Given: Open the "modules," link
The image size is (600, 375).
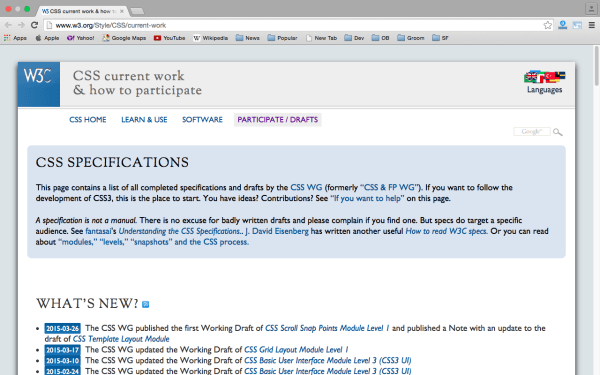Looking at the screenshot, I should tap(77, 242).
